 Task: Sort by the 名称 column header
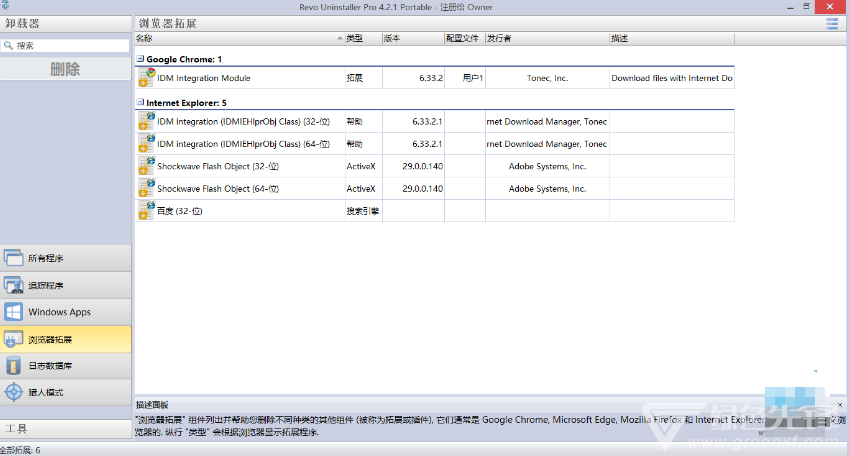pyautogui.click(x=239, y=38)
